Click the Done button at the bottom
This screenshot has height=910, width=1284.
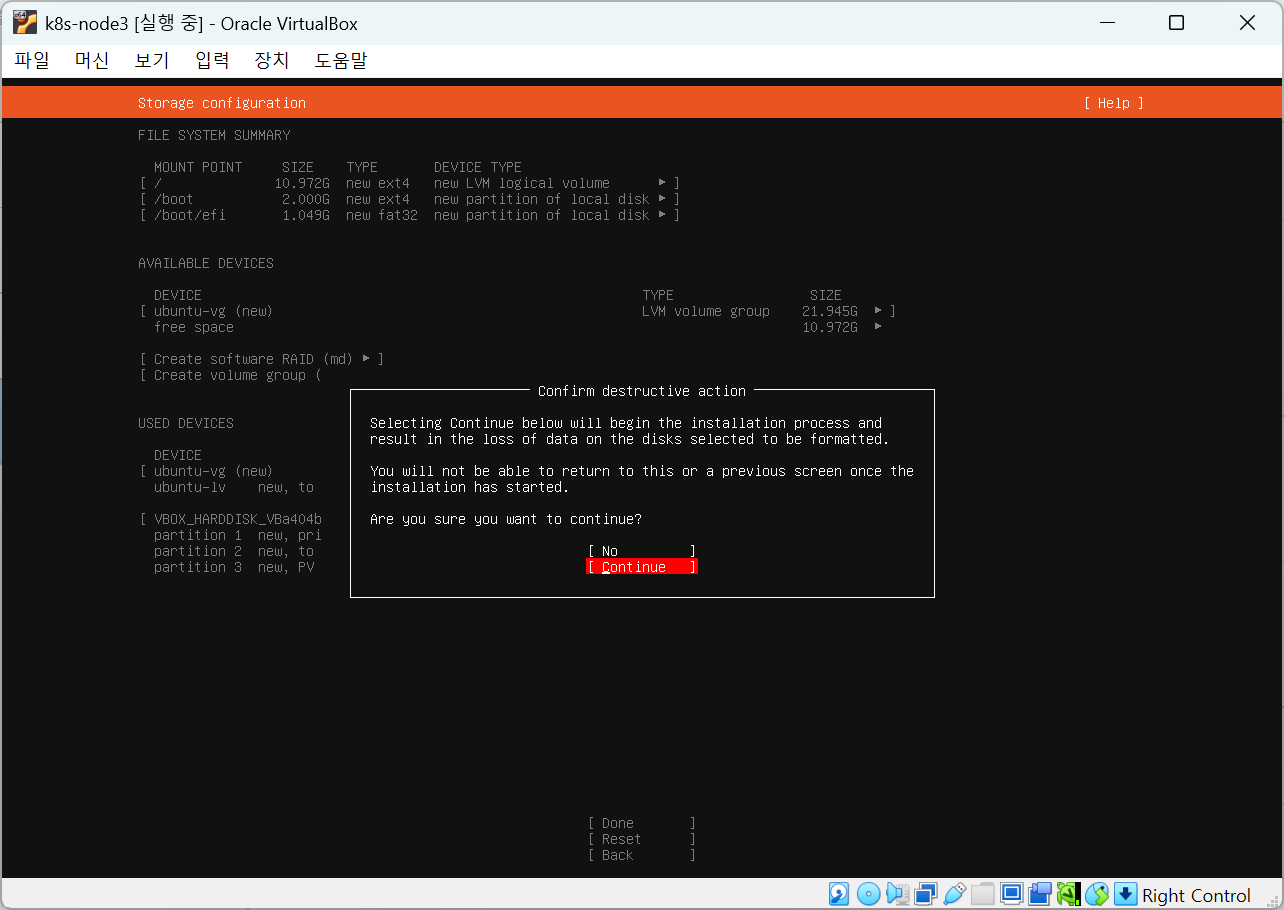[x=641, y=823]
